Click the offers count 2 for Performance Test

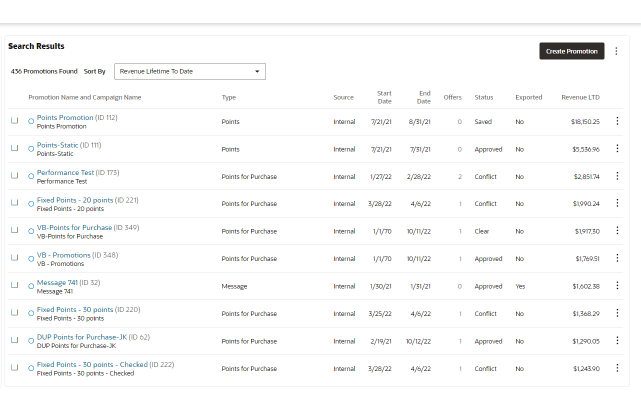(460, 177)
